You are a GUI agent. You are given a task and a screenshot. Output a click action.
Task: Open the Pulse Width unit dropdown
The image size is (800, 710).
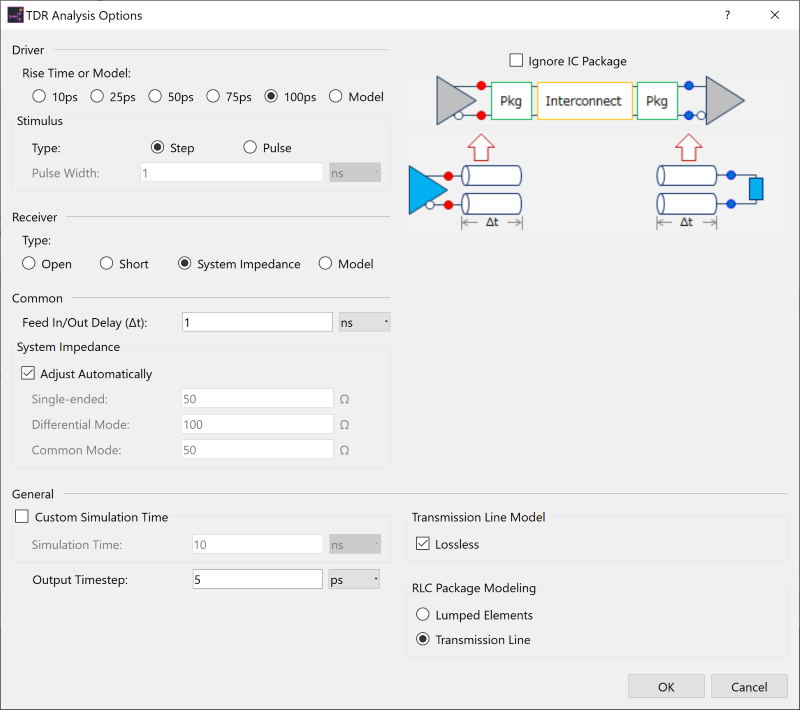pyautogui.click(x=355, y=172)
